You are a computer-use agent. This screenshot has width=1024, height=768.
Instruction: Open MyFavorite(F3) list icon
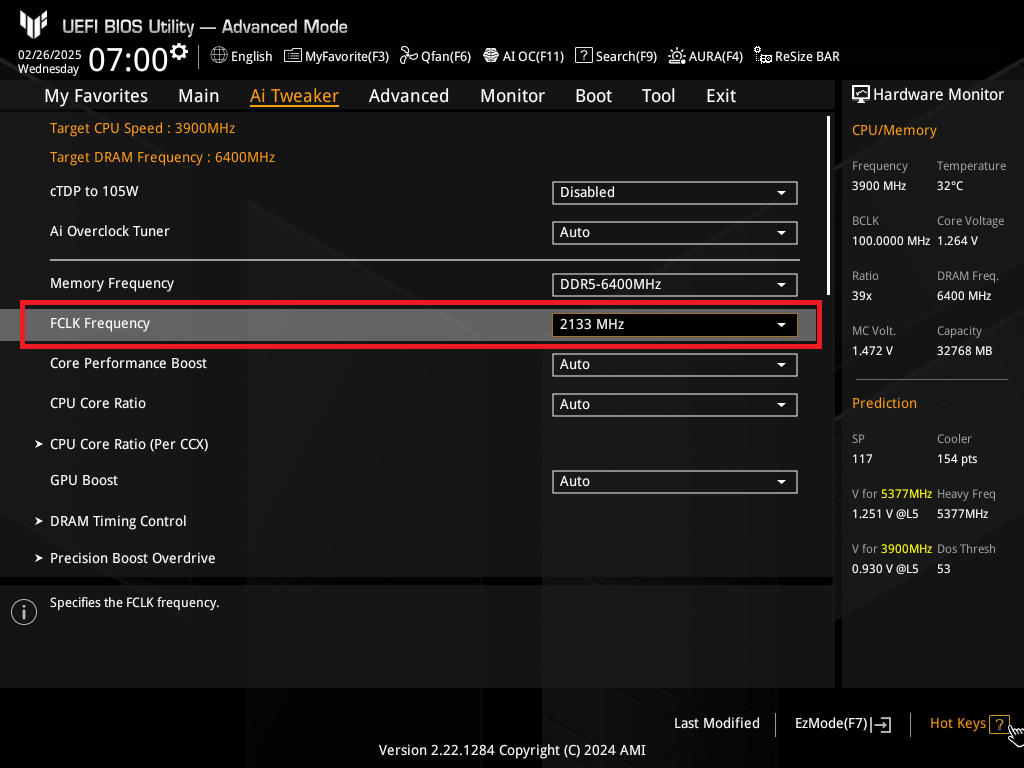coord(293,56)
